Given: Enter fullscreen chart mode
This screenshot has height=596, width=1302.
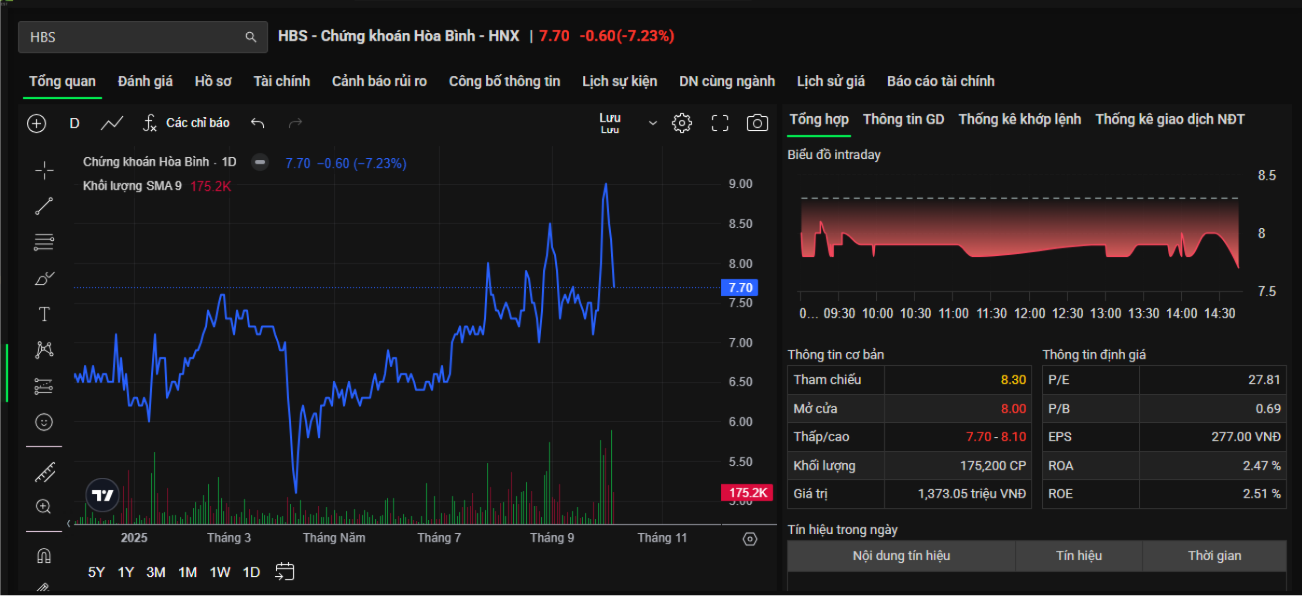Looking at the screenshot, I should pyautogui.click(x=720, y=123).
